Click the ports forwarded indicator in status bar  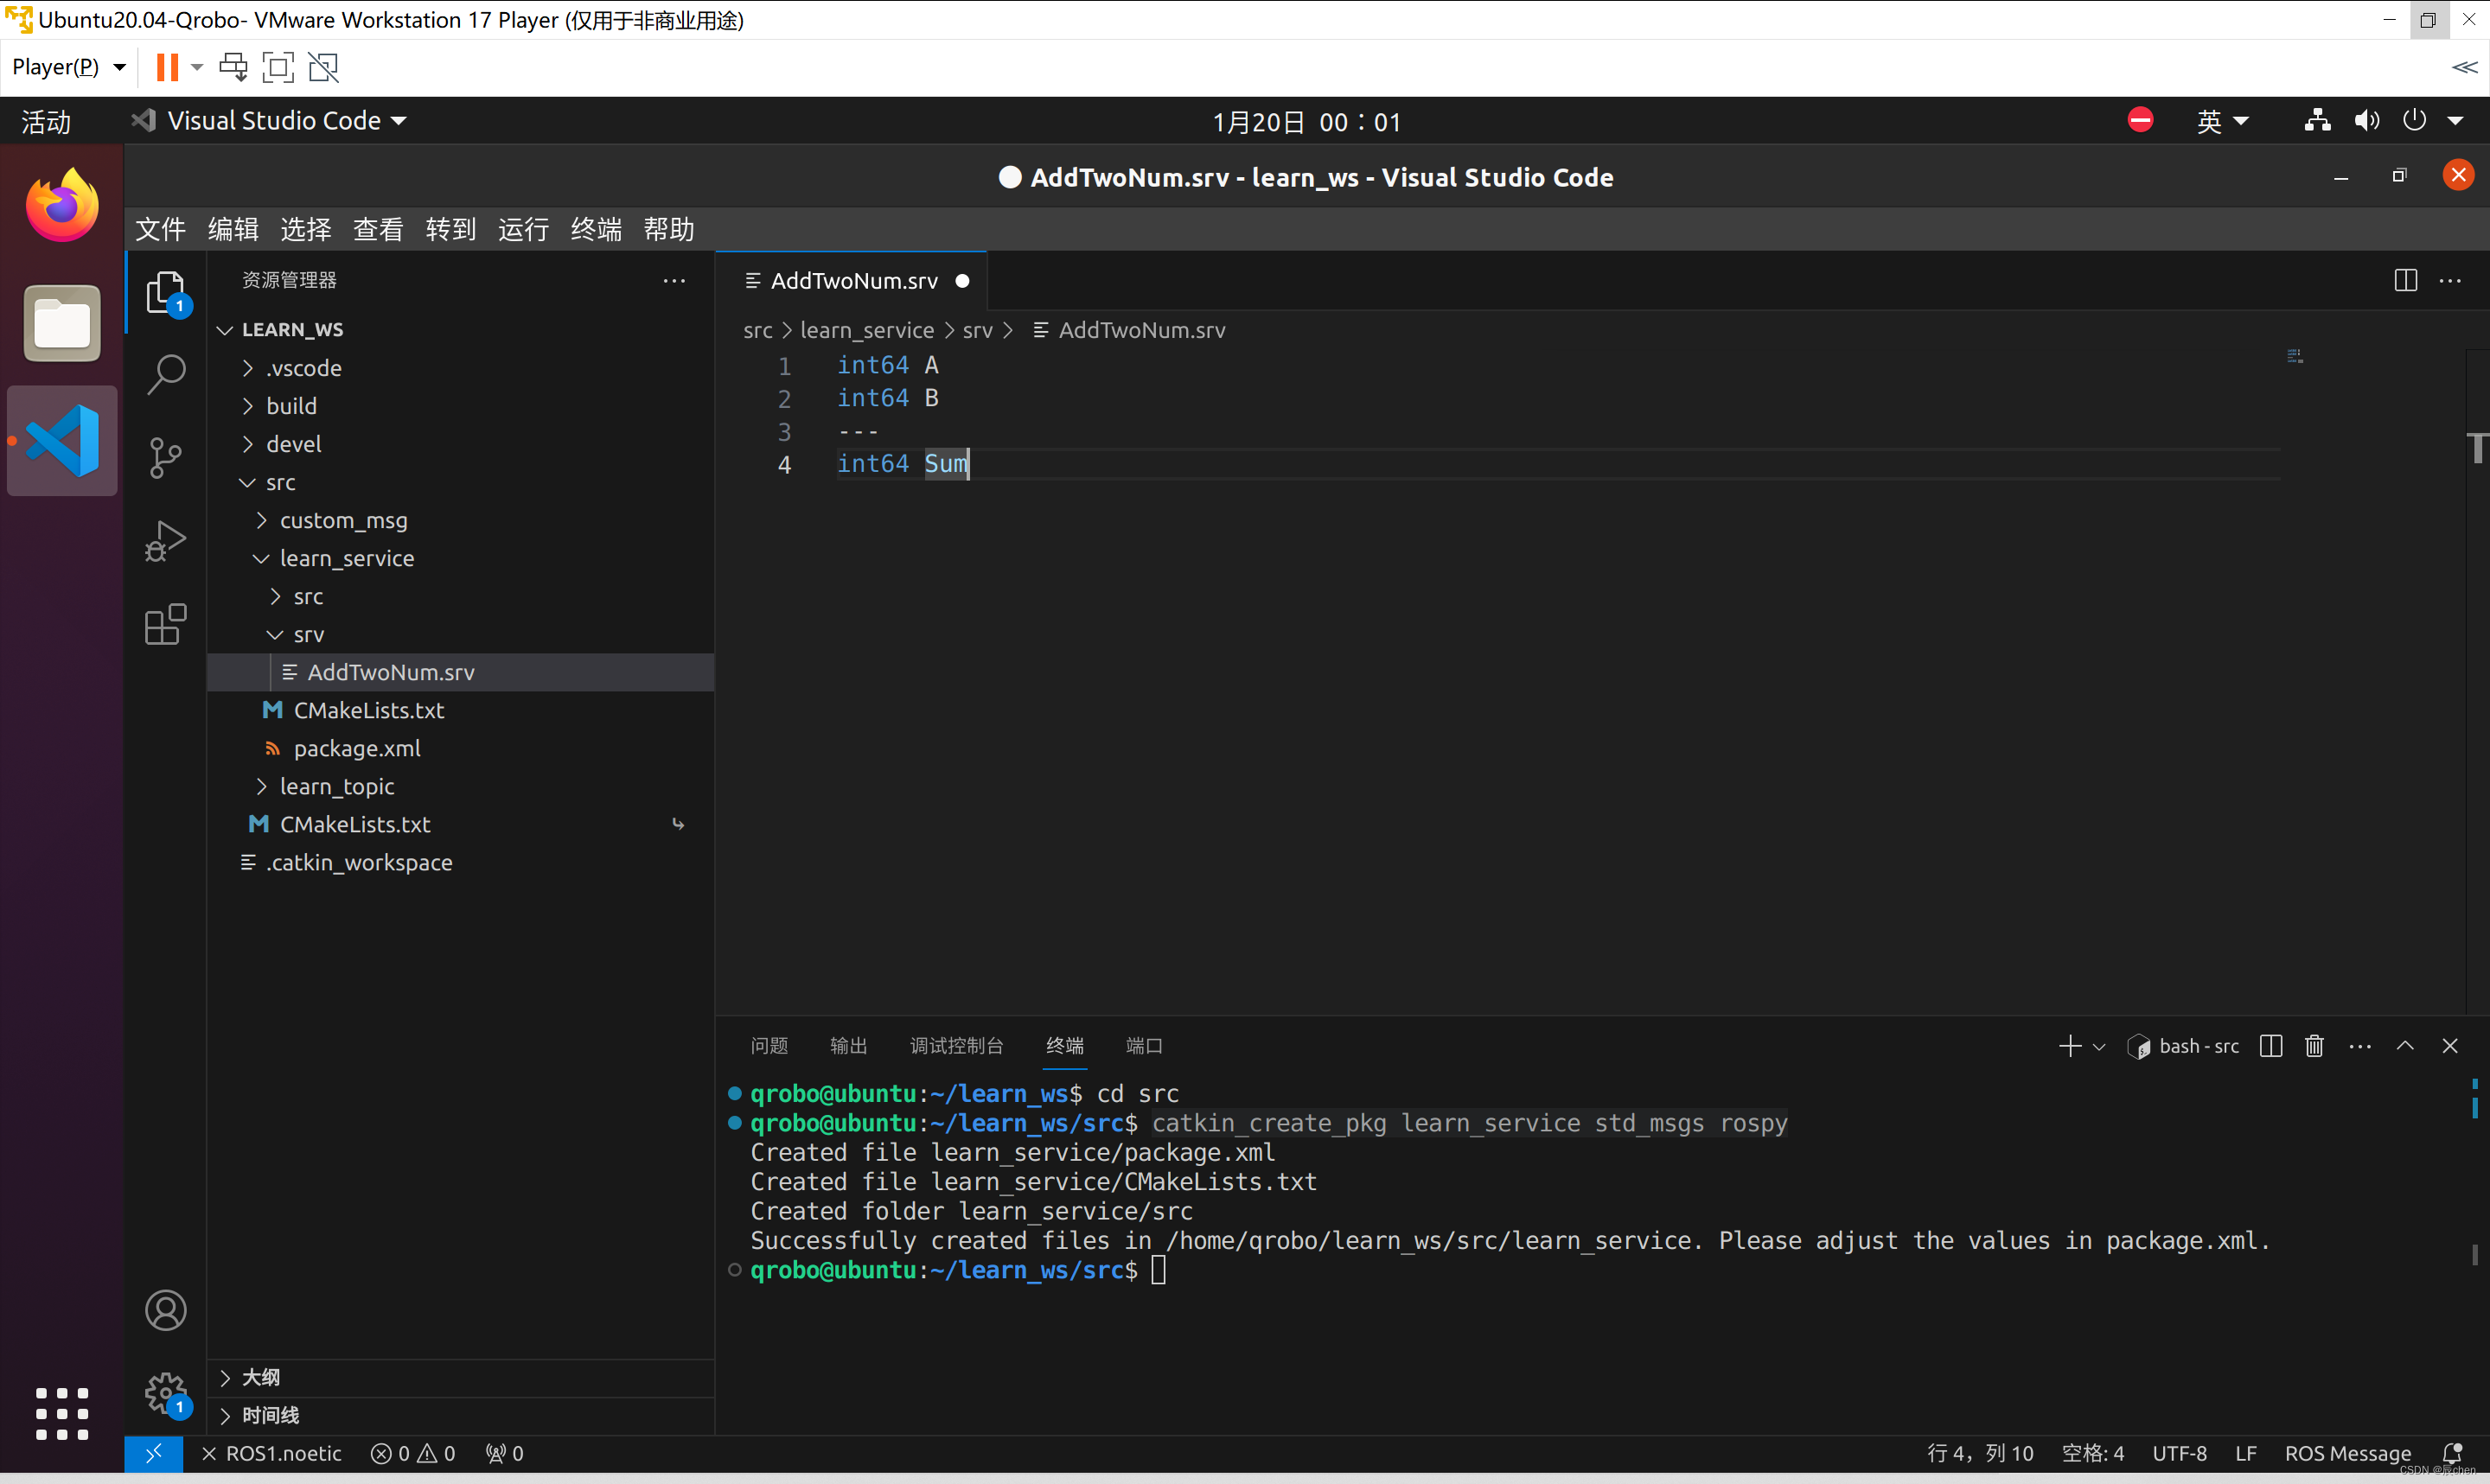505,1453
